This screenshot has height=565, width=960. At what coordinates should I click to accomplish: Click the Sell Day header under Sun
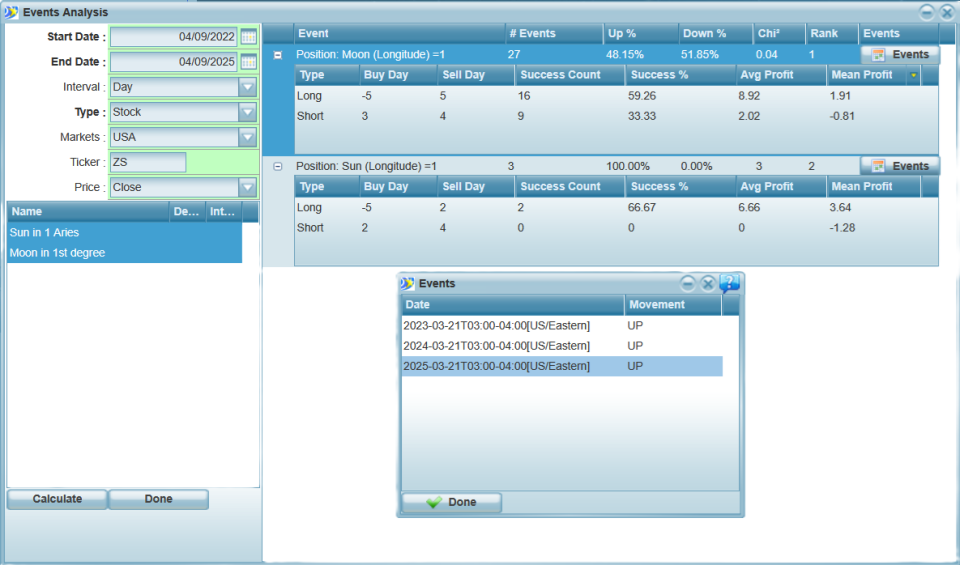(x=475, y=187)
